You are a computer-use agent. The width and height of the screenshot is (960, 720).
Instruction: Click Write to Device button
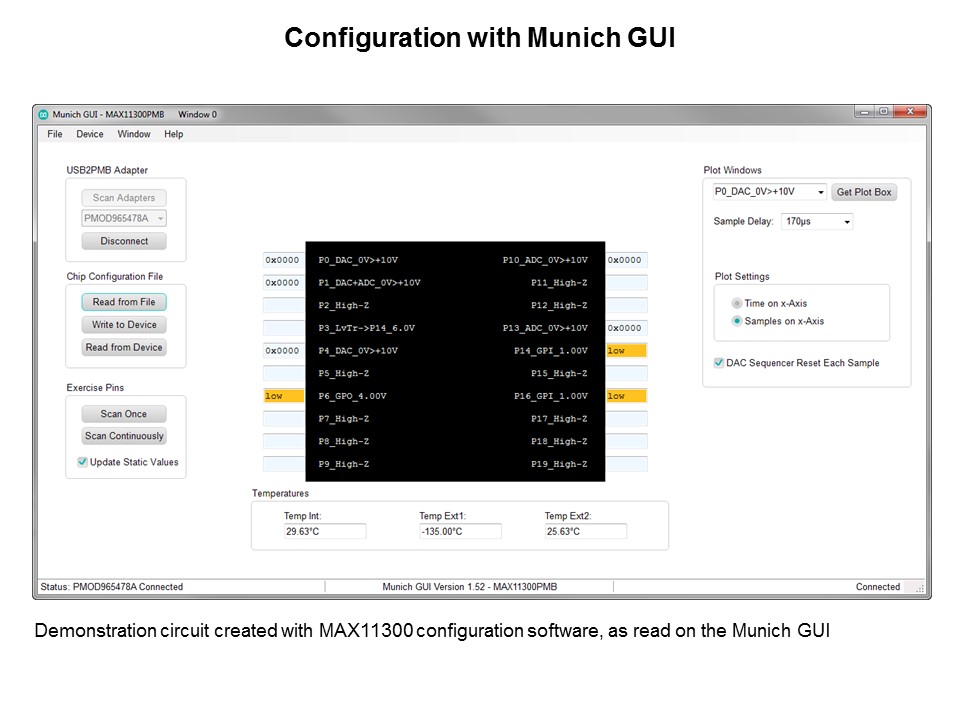pyautogui.click(x=124, y=324)
